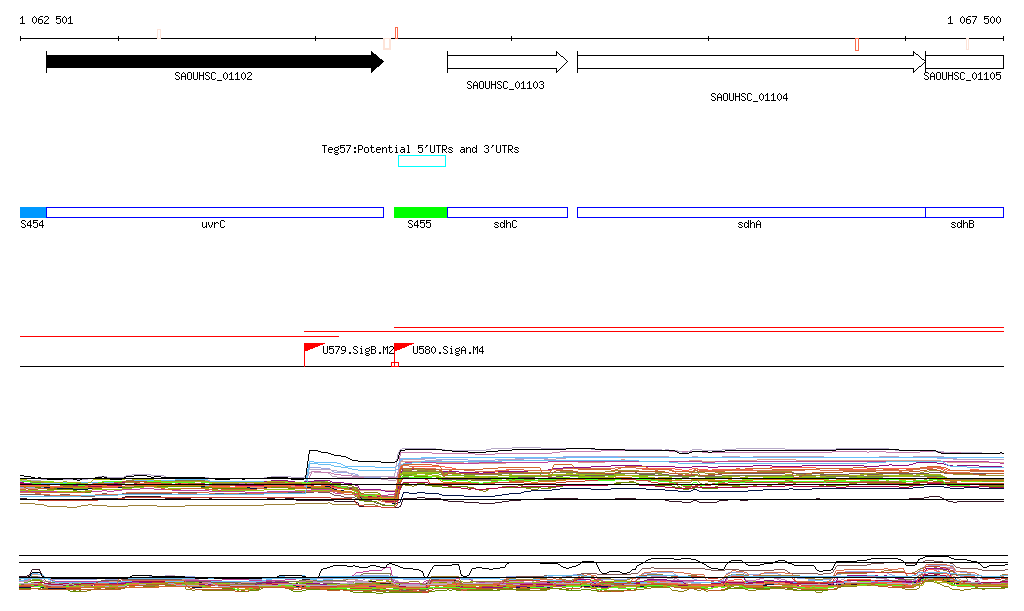Click the SAOUHSC_01105 gene box
The width and height of the screenshot is (1024, 611).
(x=964, y=62)
